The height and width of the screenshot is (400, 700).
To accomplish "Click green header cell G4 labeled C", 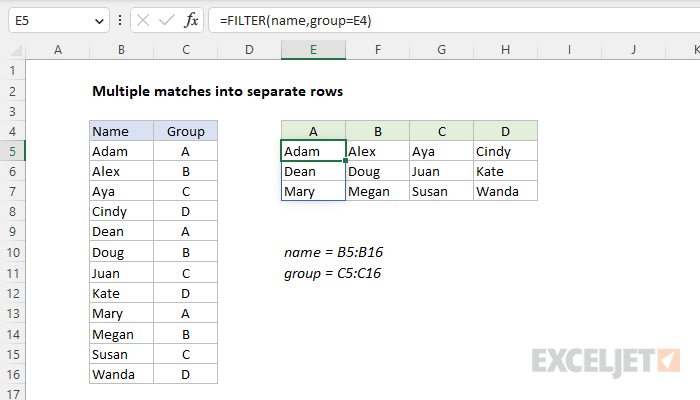I will [442, 131].
